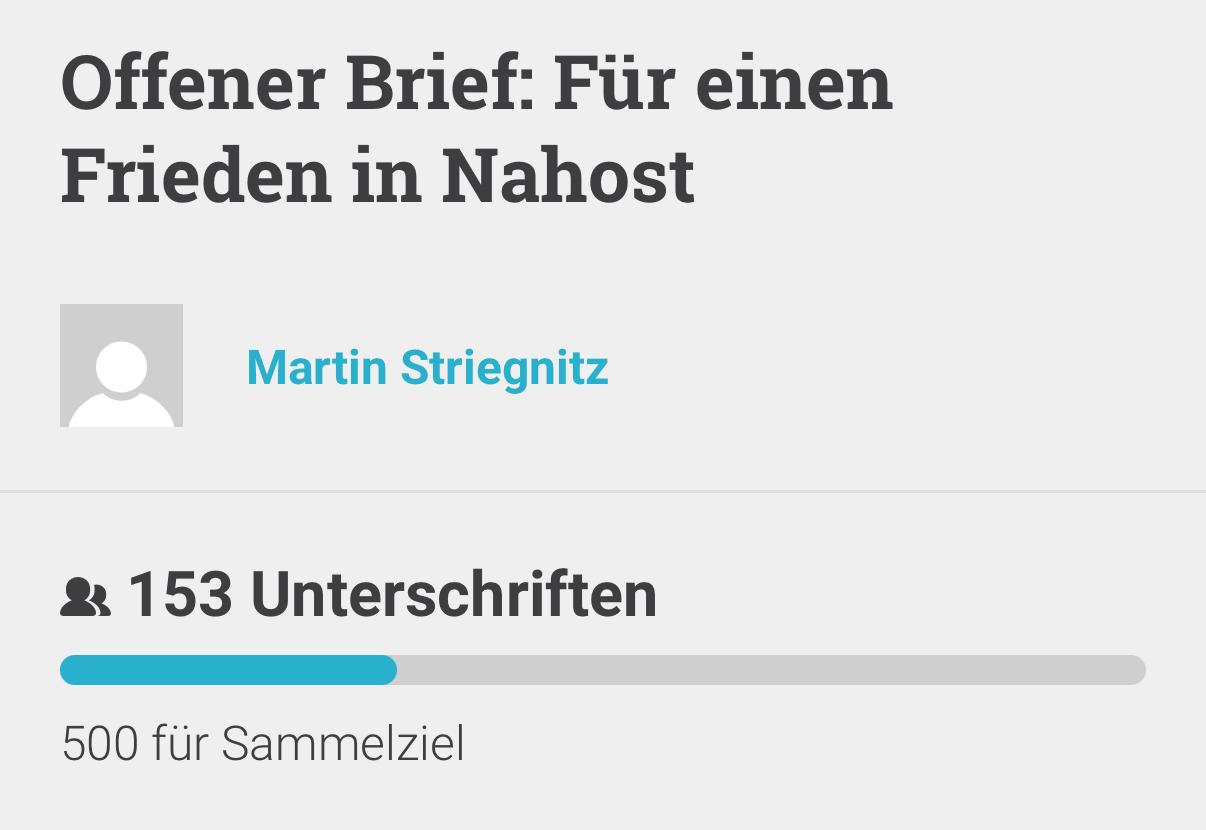Click the number '153' in signature count
The image size is (1206, 830).
click(180, 595)
